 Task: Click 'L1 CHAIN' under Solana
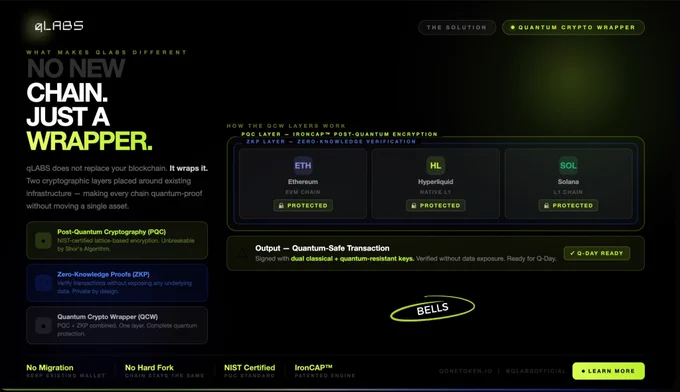568,192
